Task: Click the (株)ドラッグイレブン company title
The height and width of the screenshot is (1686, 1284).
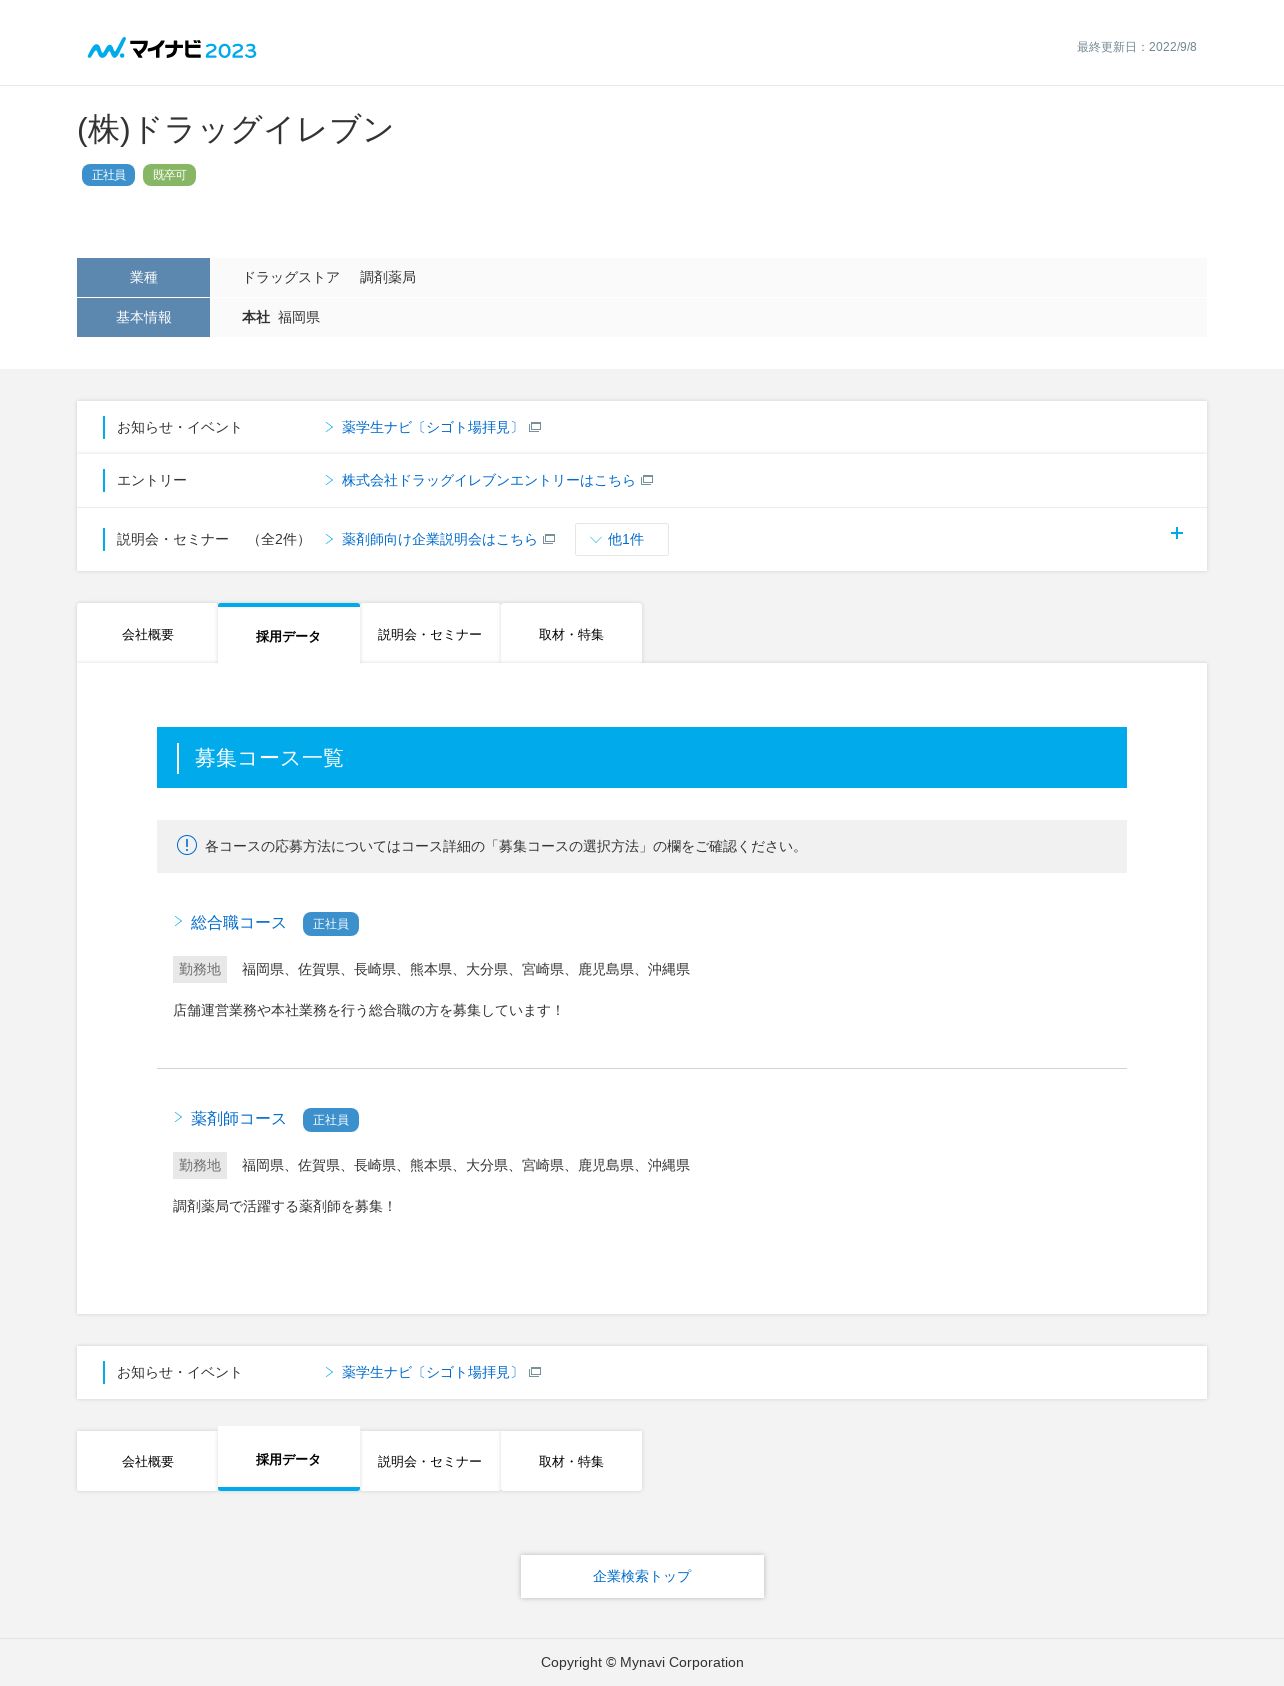Action: (x=236, y=130)
